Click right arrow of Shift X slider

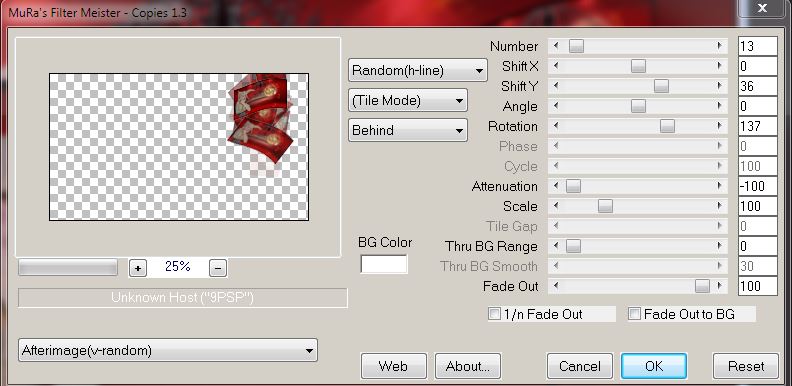pos(719,66)
